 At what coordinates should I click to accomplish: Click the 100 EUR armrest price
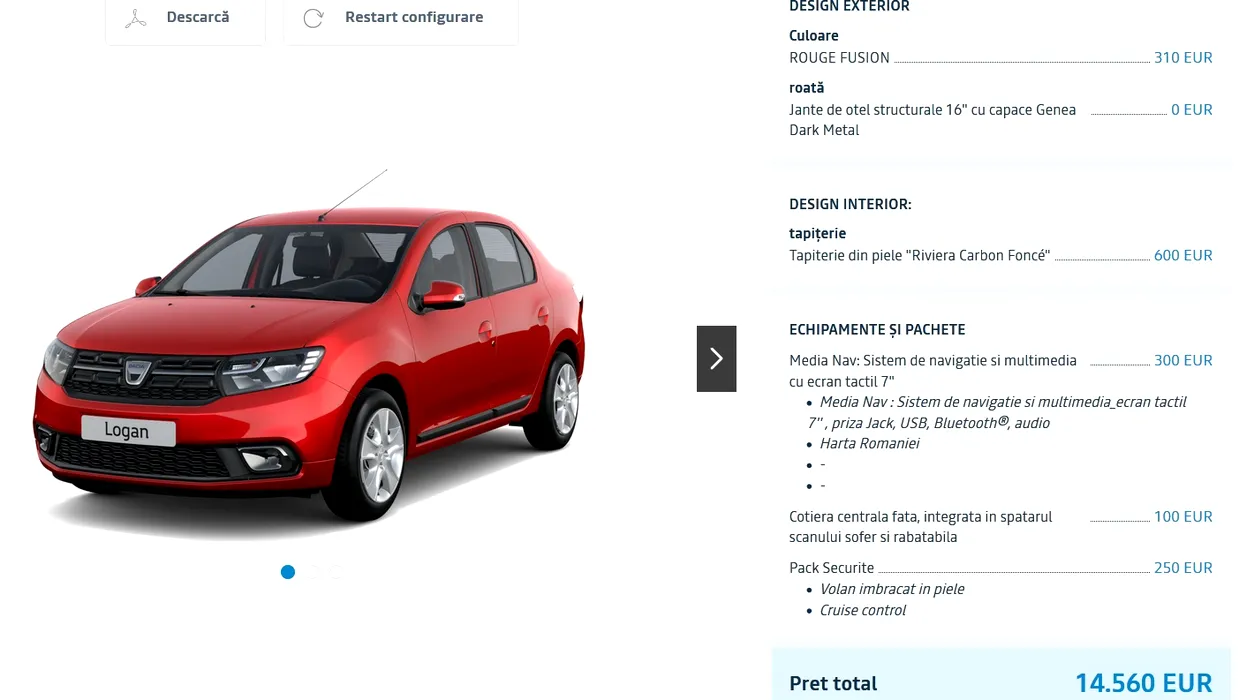1183,517
